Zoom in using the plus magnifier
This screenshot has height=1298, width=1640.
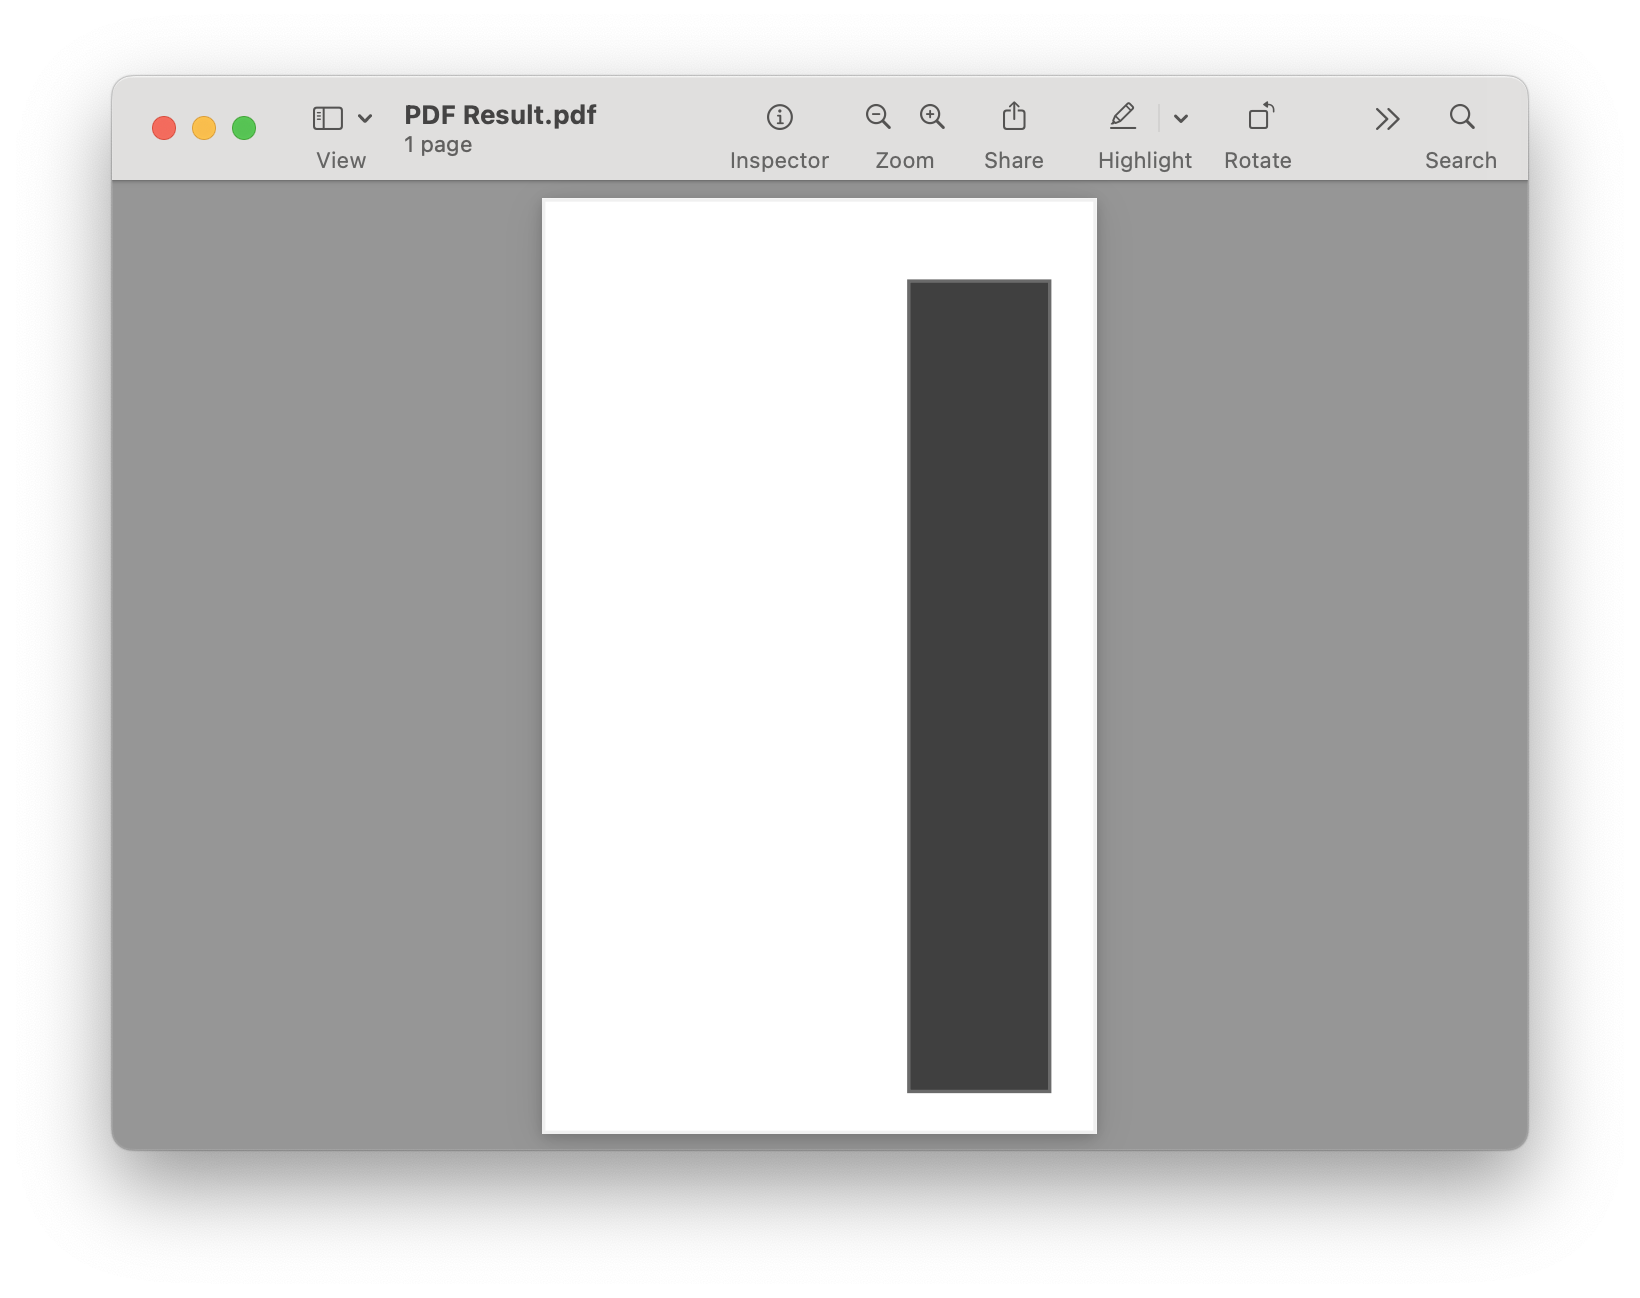pos(932,117)
